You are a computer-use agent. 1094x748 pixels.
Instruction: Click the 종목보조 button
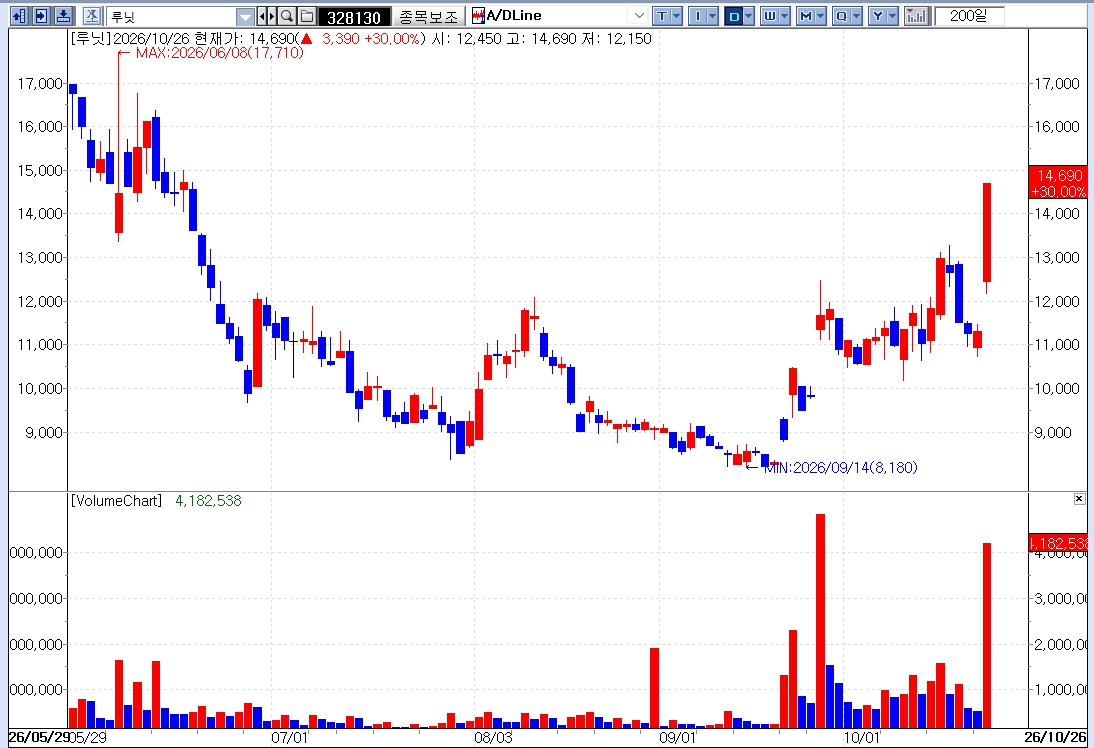(429, 16)
